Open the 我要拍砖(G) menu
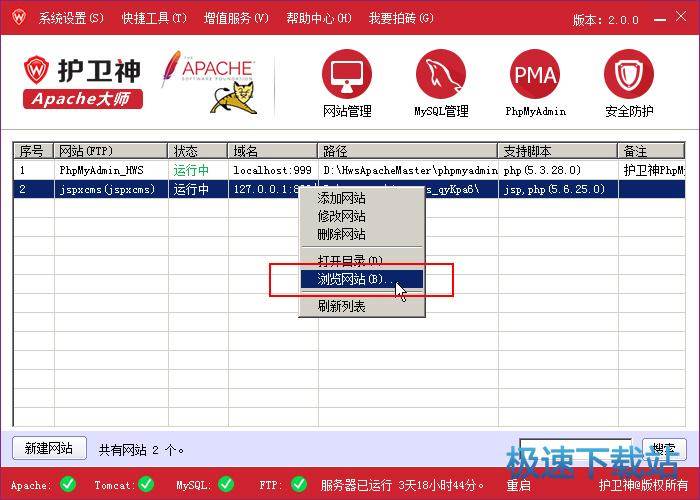Image resolution: width=700 pixels, height=500 pixels. tap(401, 18)
